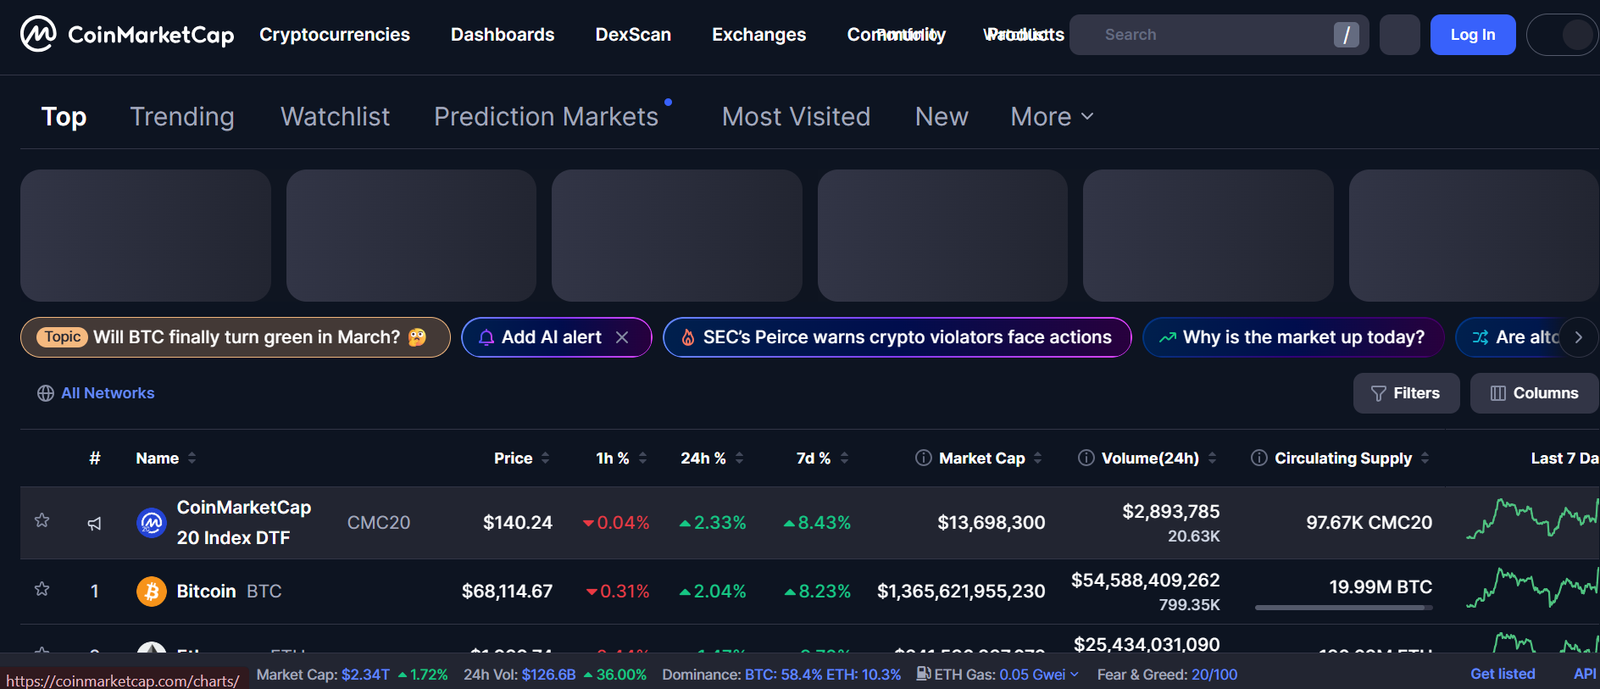Switch to the Trending tab
1600x689 pixels.
point(182,117)
